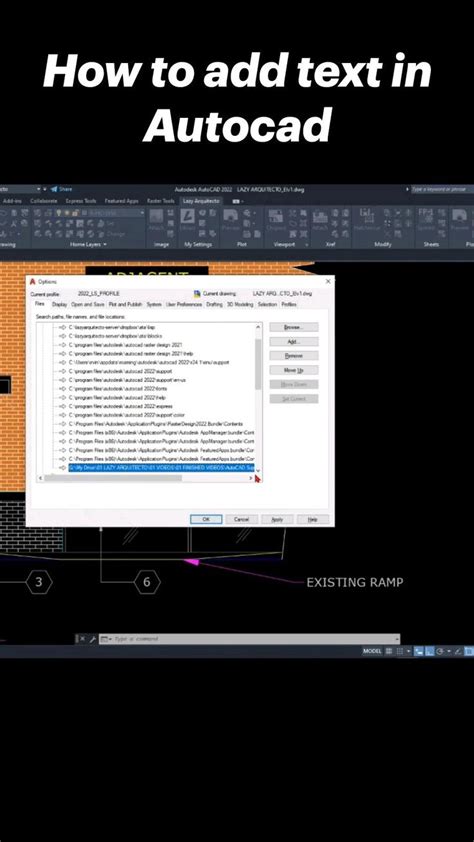
Task: Click the Move Up button
Action: coord(294,370)
